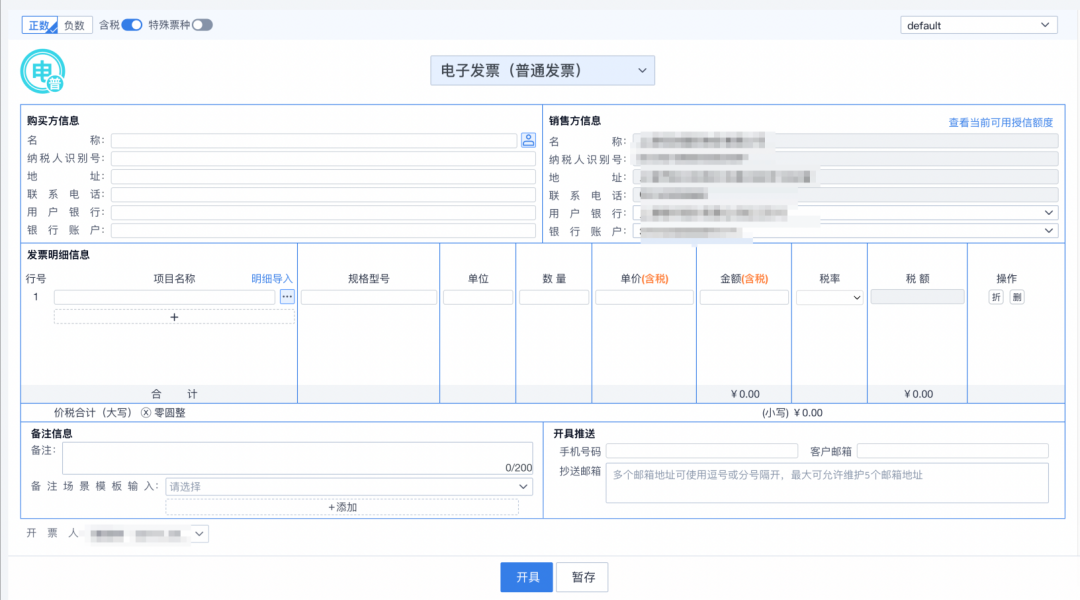Expand the seller 银行账户 dropdown

(x=1048, y=231)
